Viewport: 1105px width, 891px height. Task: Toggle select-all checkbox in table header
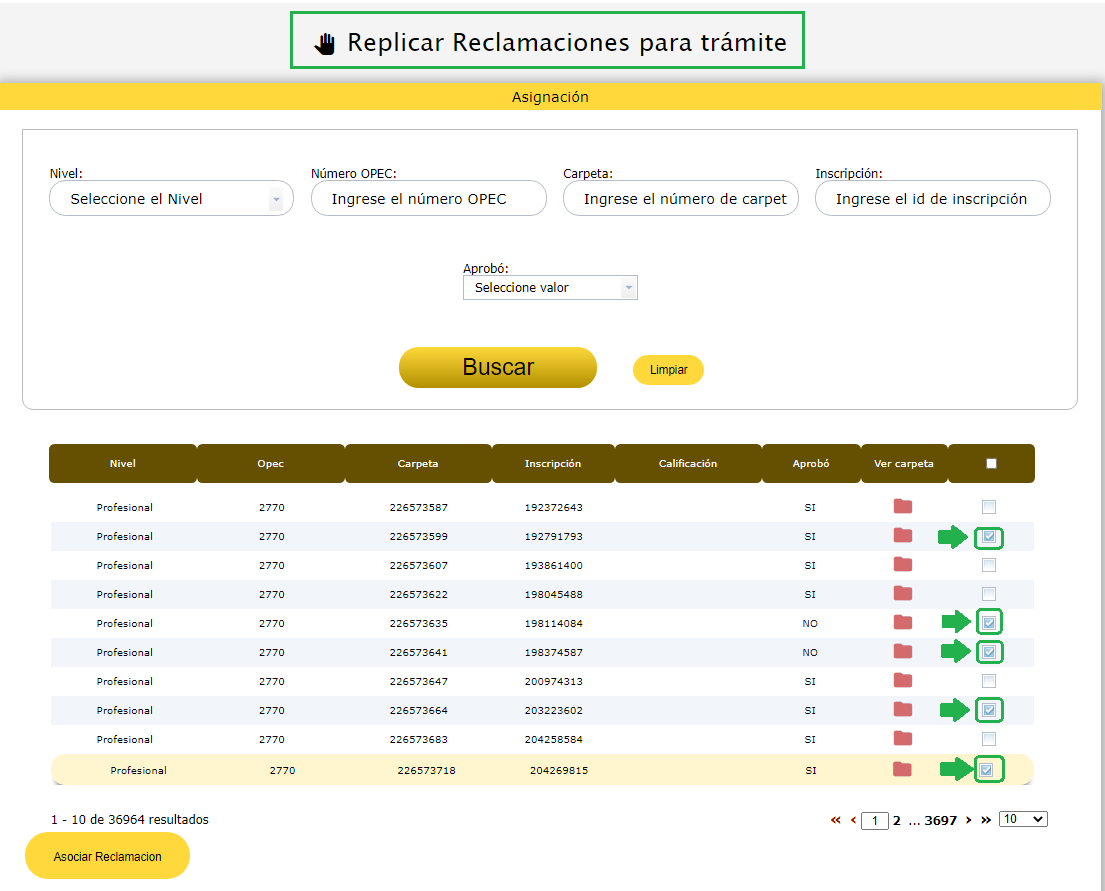coord(991,463)
